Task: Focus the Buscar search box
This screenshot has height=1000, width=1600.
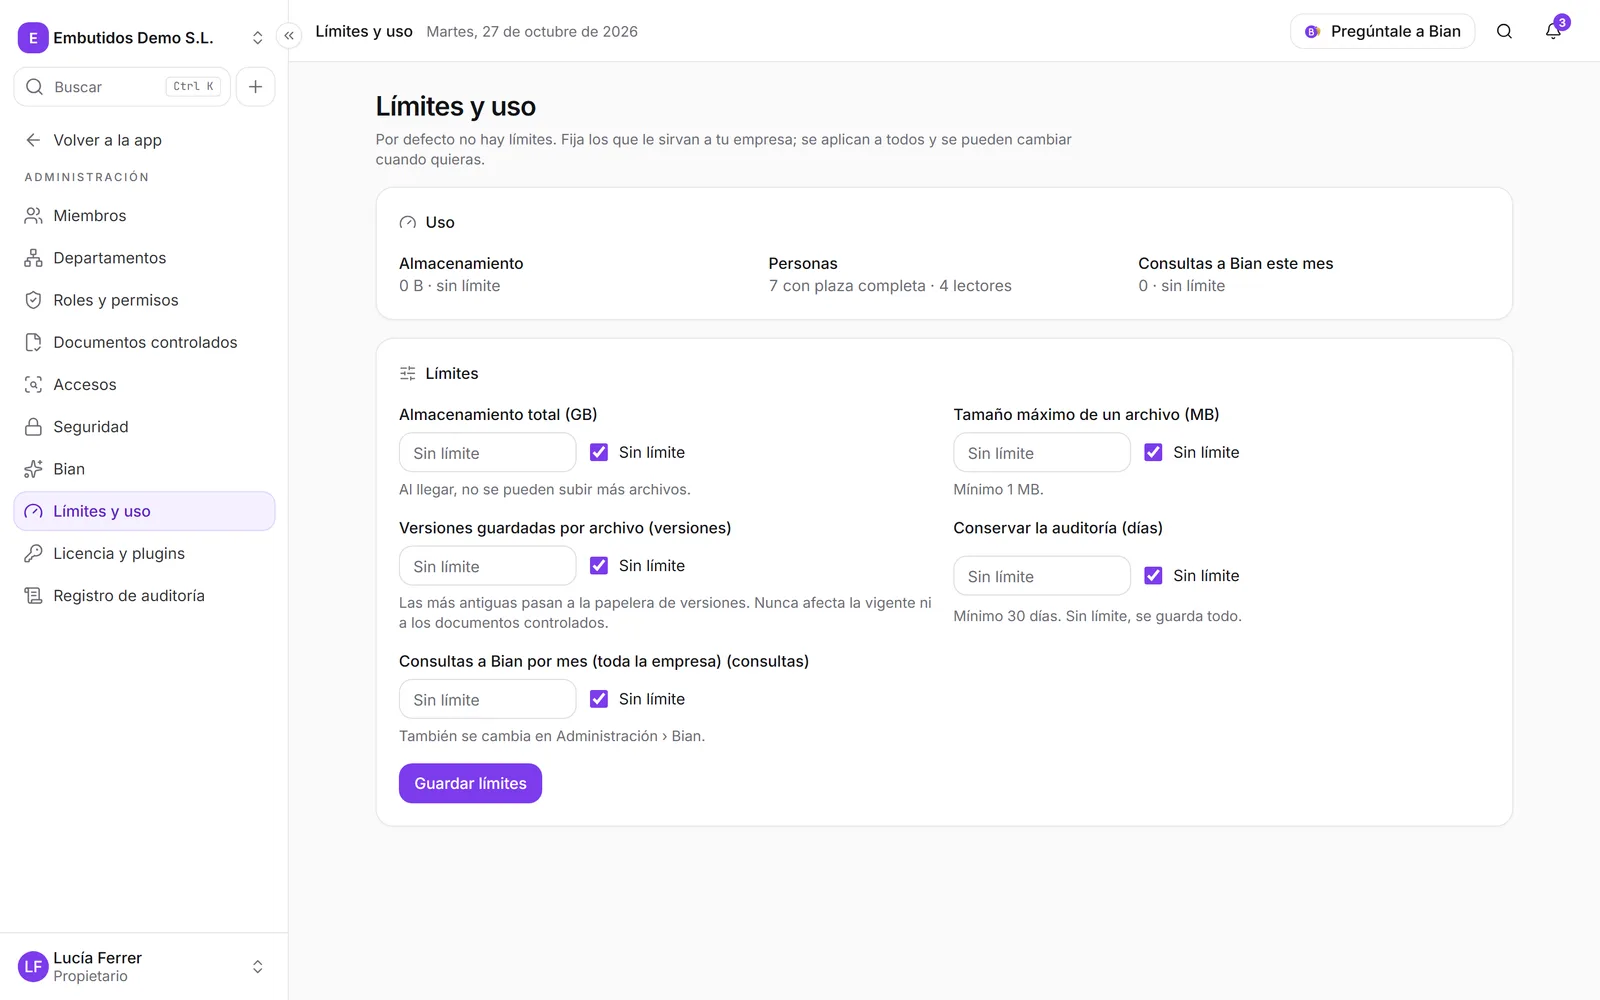Action: tap(122, 87)
